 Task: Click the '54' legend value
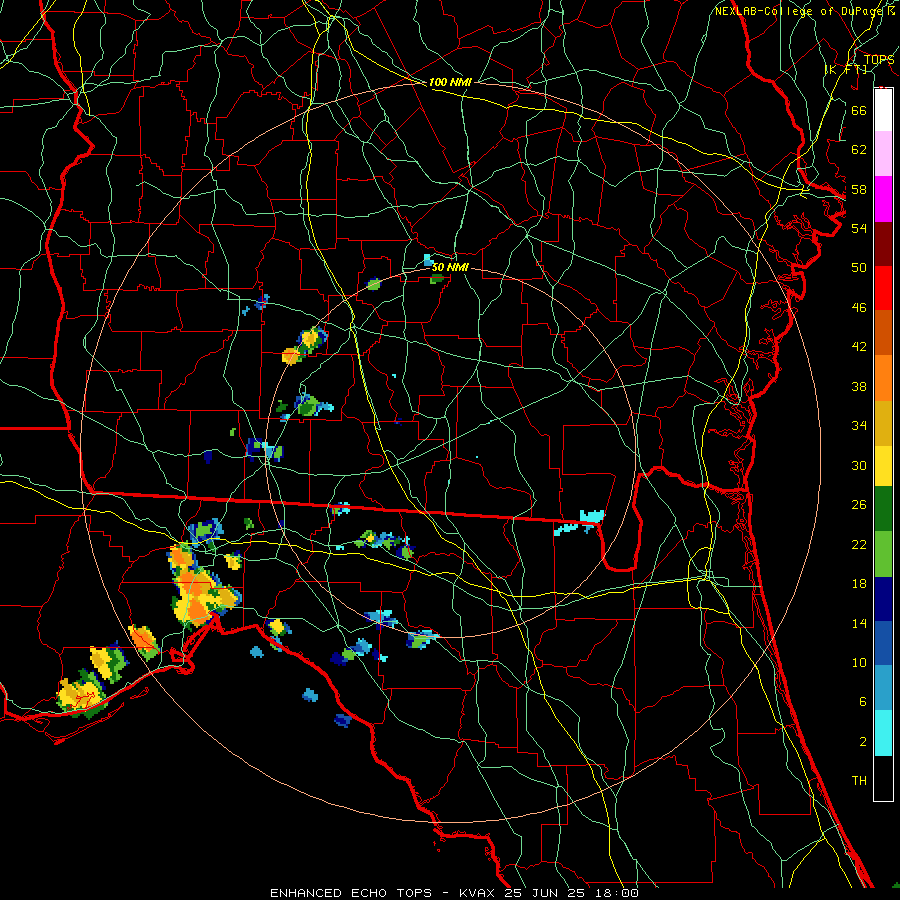coord(859,228)
